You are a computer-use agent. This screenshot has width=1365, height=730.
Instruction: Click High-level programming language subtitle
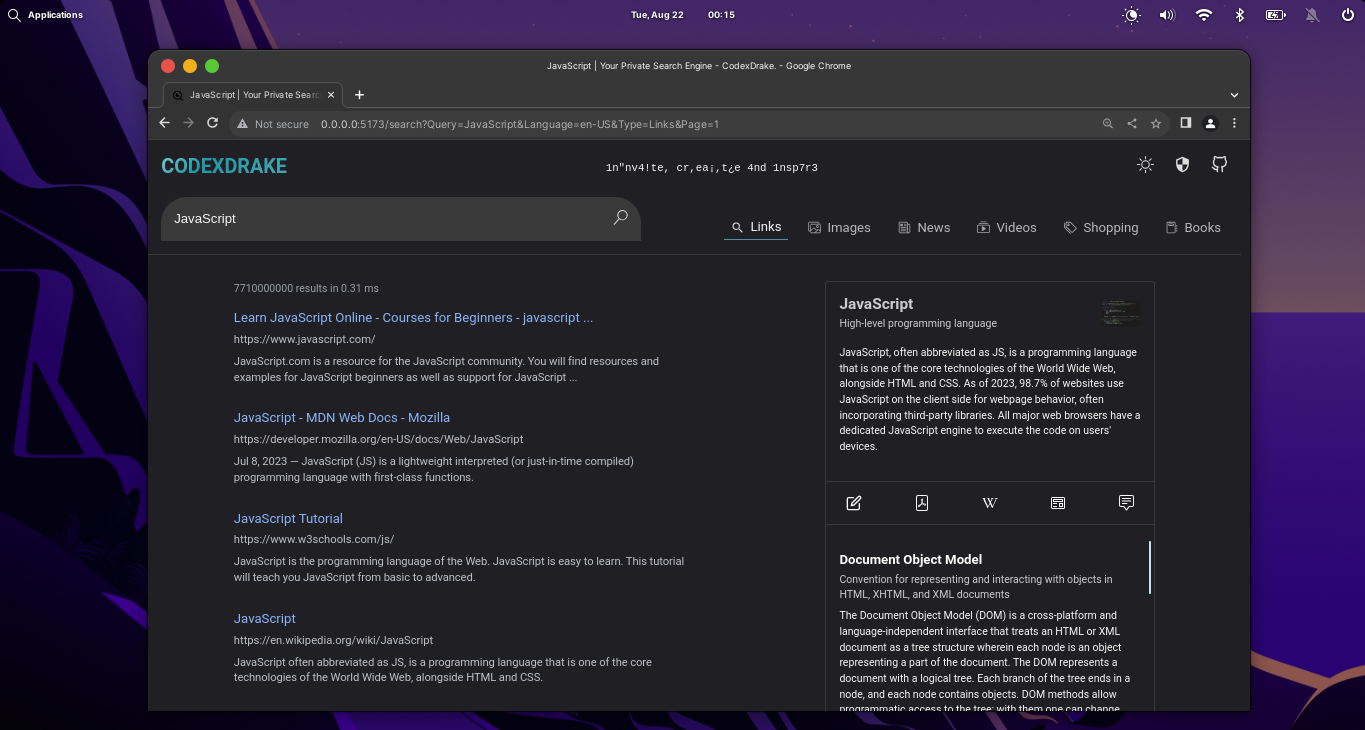click(918, 323)
